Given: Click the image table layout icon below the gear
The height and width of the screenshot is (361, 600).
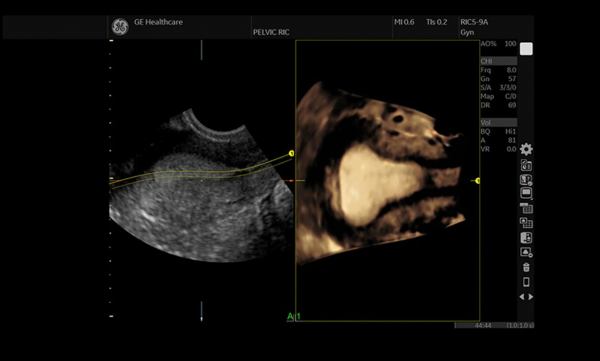Looking at the screenshot, I should click(526, 165).
